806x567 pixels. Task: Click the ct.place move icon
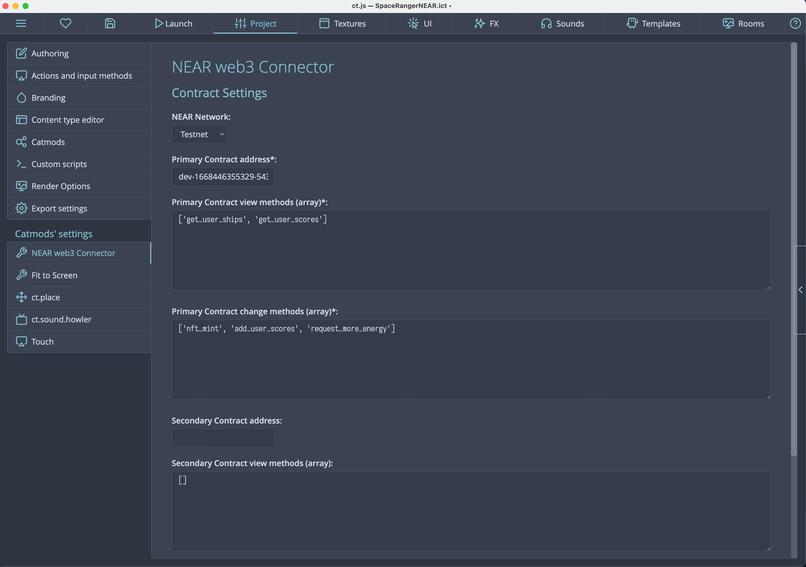[21, 297]
